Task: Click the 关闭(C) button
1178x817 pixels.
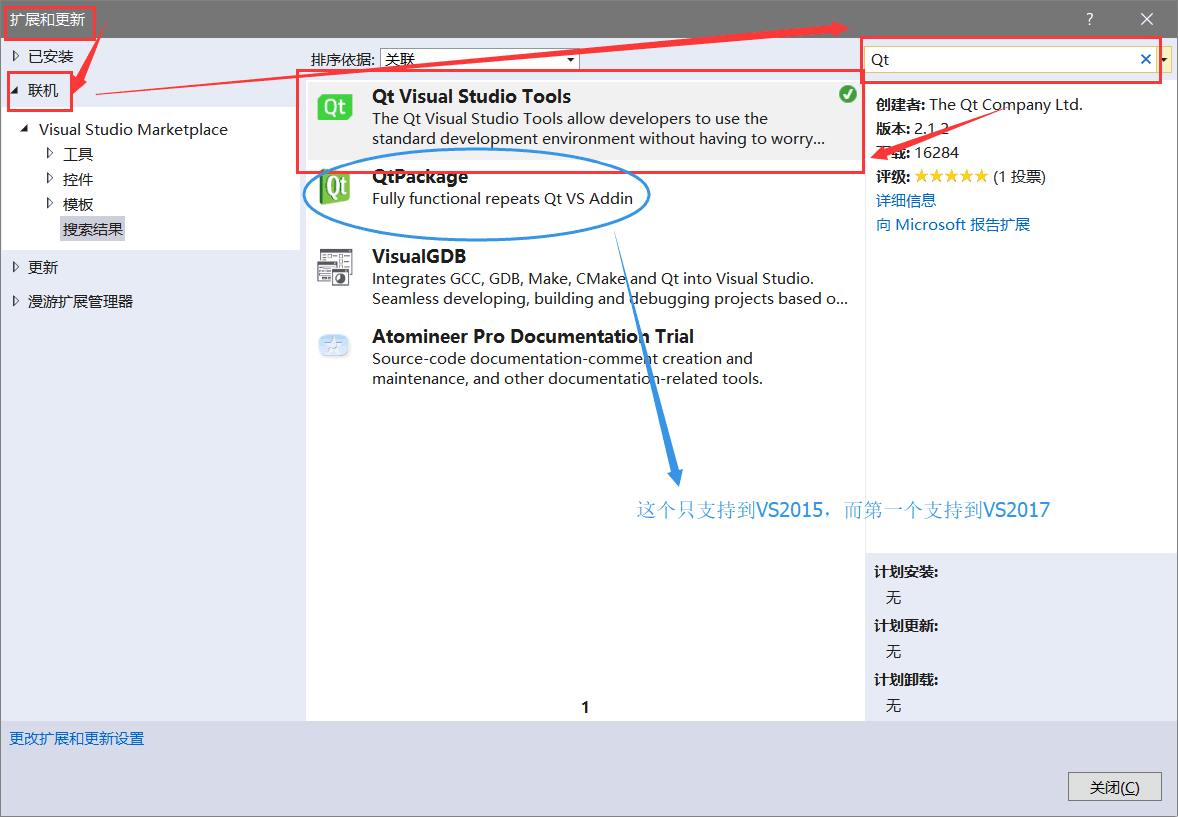Action: coord(1114,787)
